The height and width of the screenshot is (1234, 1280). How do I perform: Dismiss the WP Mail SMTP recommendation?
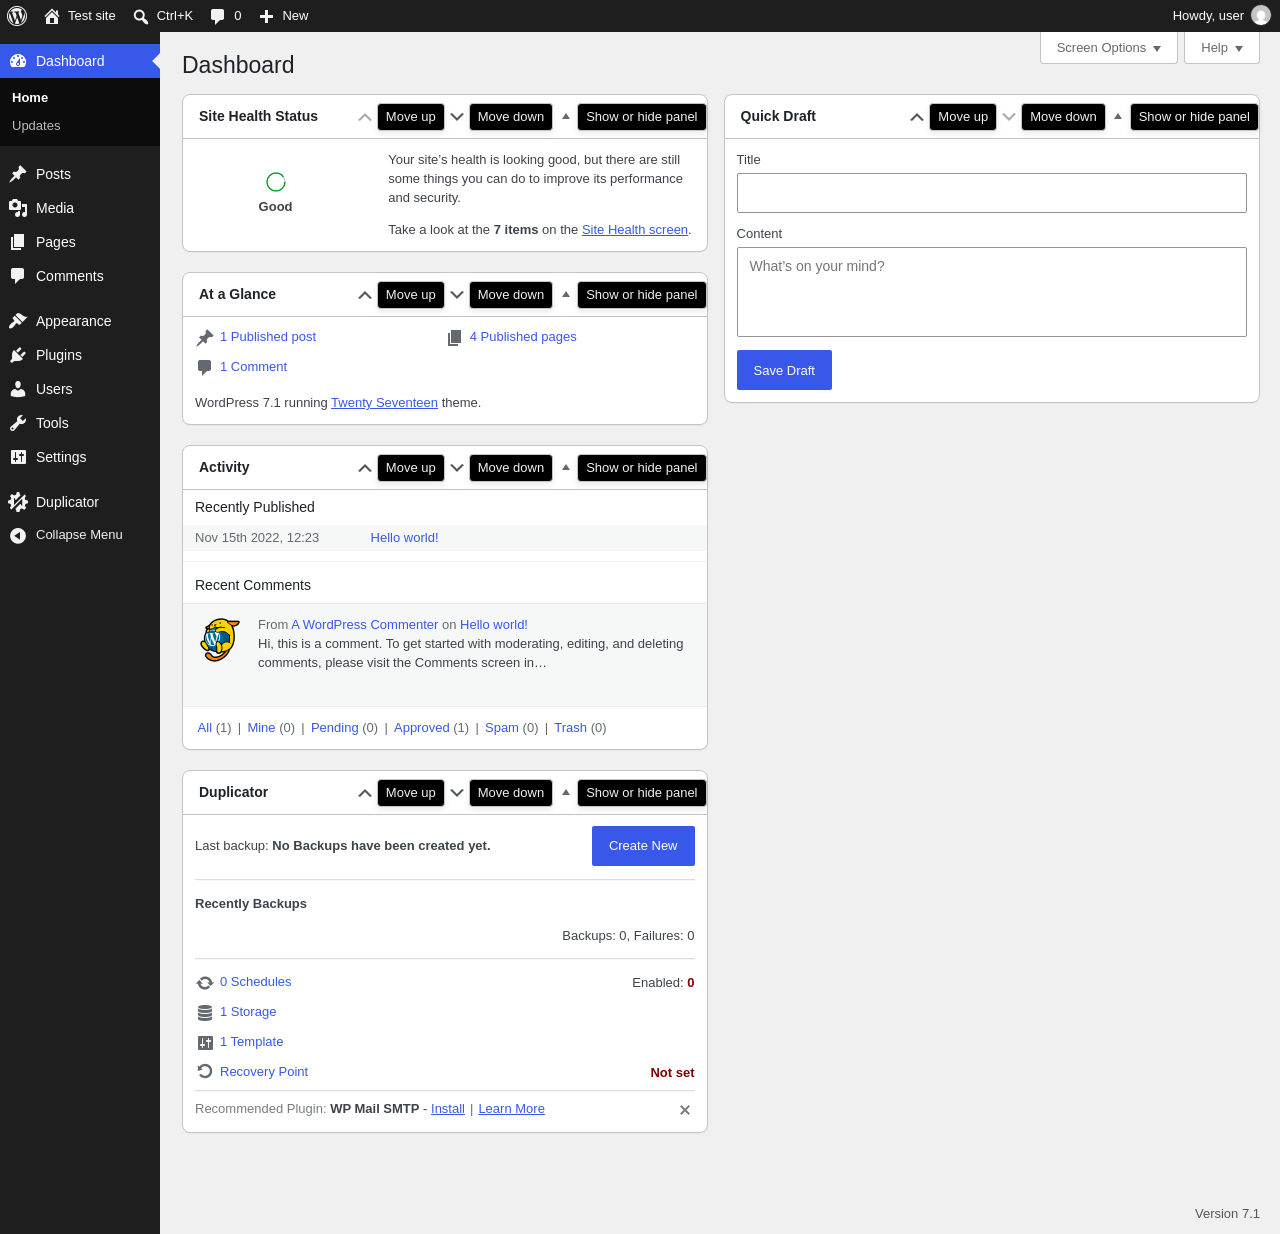685,1110
